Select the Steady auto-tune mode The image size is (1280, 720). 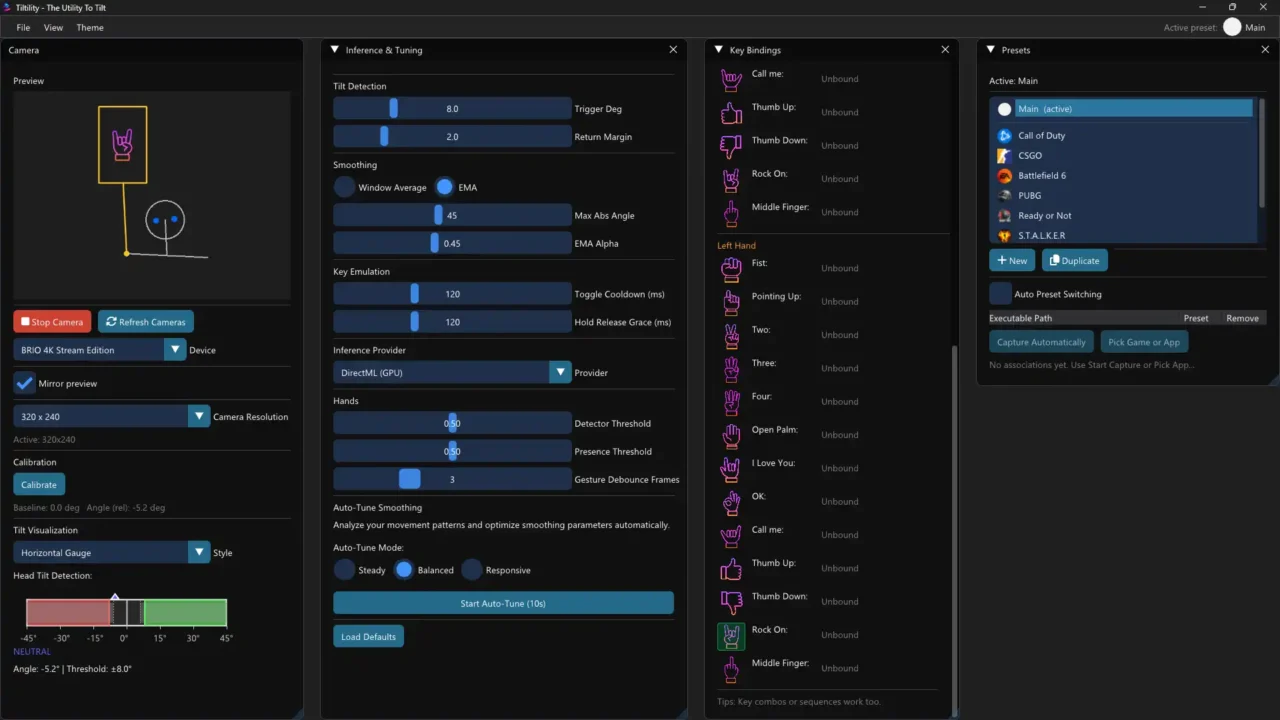pyautogui.click(x=343, y=569)
